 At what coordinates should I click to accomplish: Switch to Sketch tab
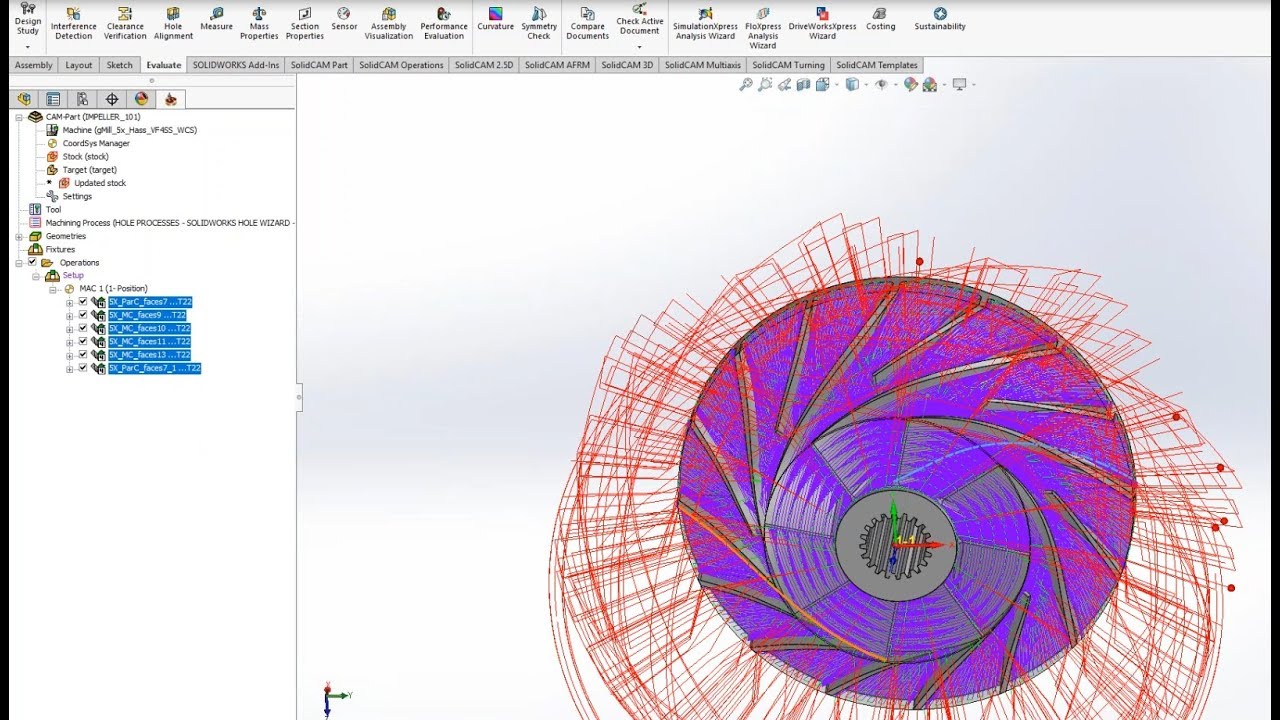[120, 65]
